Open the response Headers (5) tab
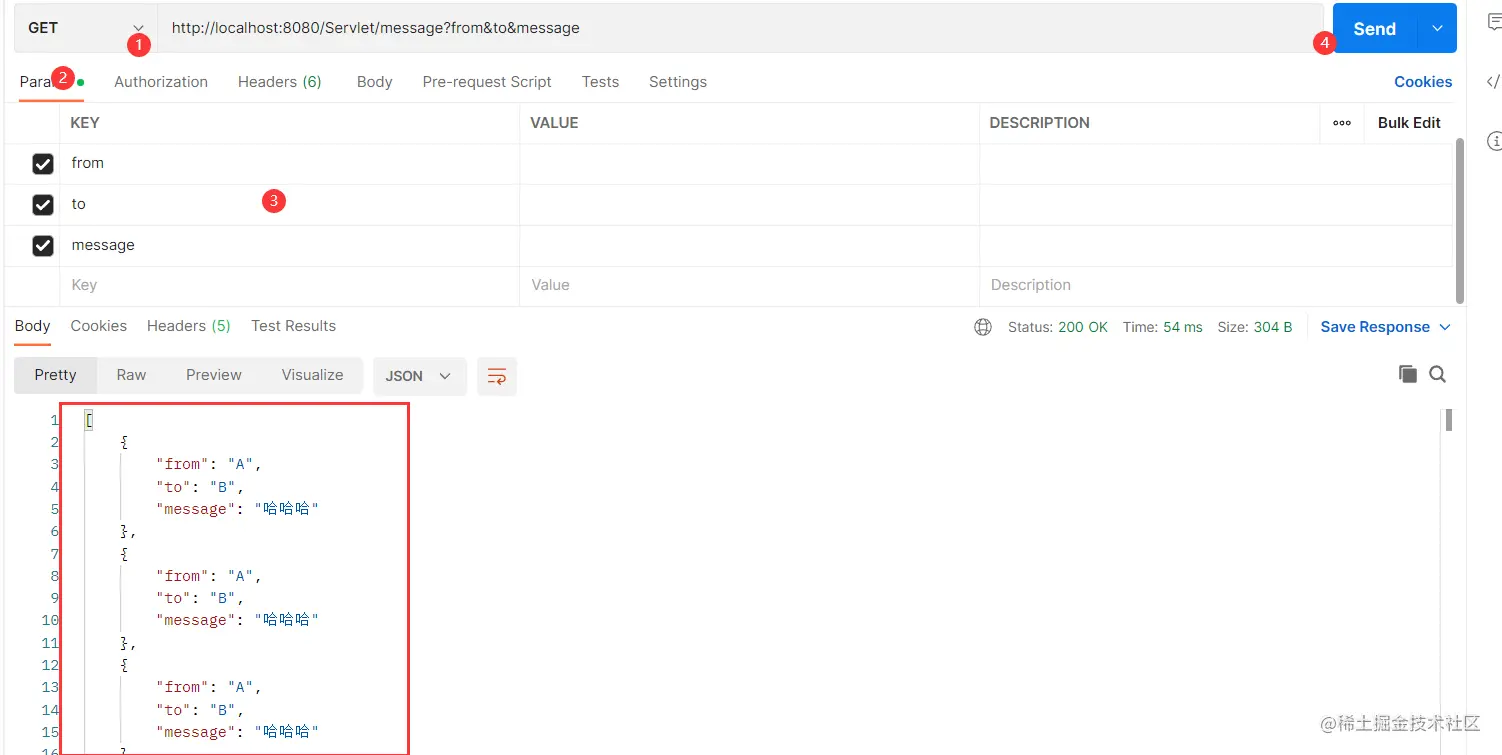The width and height of the screenshot is (1502, 755). click(x=189, y=326)
